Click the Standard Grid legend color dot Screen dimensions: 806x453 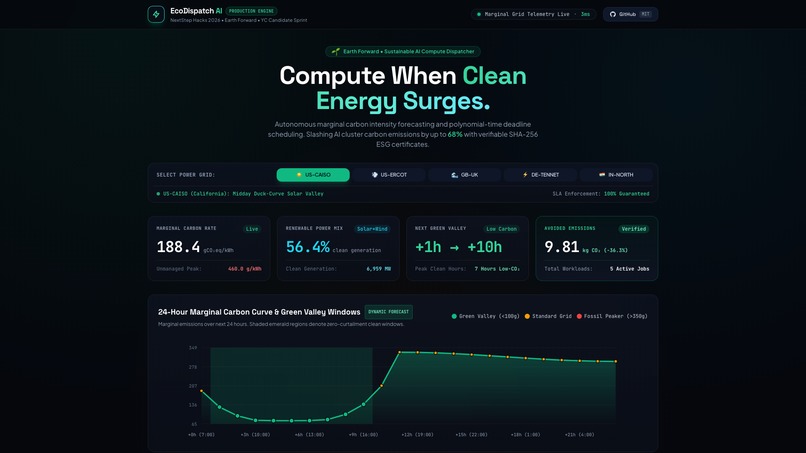pyautogui.click(x=527, y=316)
